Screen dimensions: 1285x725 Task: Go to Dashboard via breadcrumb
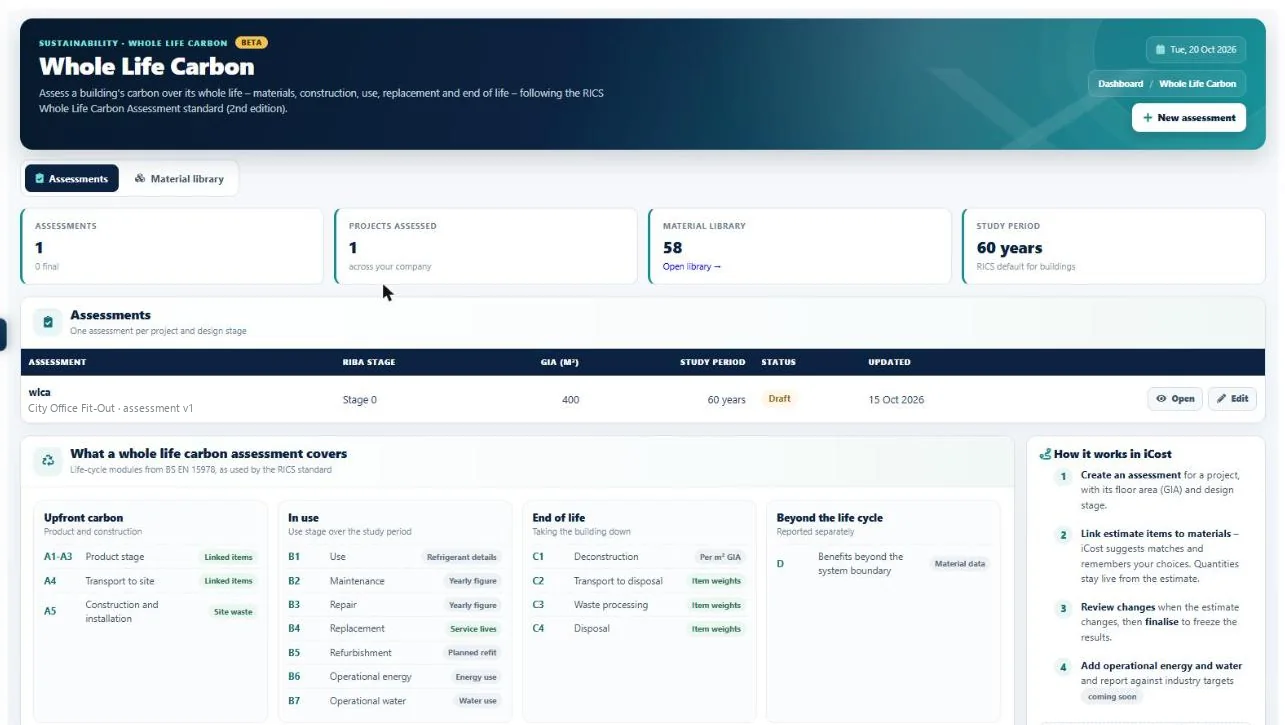click(x=1120, y=84)
